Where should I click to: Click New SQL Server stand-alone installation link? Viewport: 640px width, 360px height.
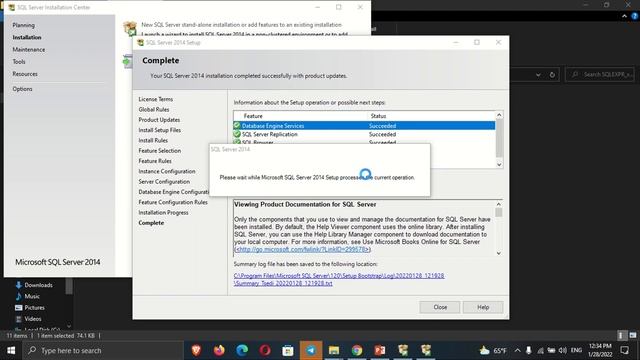(241, 24)
